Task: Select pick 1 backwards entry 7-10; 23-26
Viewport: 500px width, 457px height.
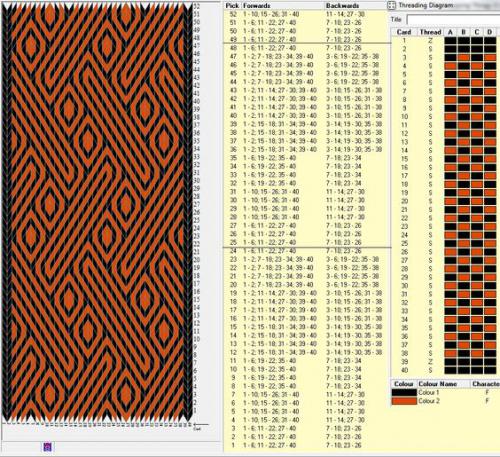Action: 344,445
